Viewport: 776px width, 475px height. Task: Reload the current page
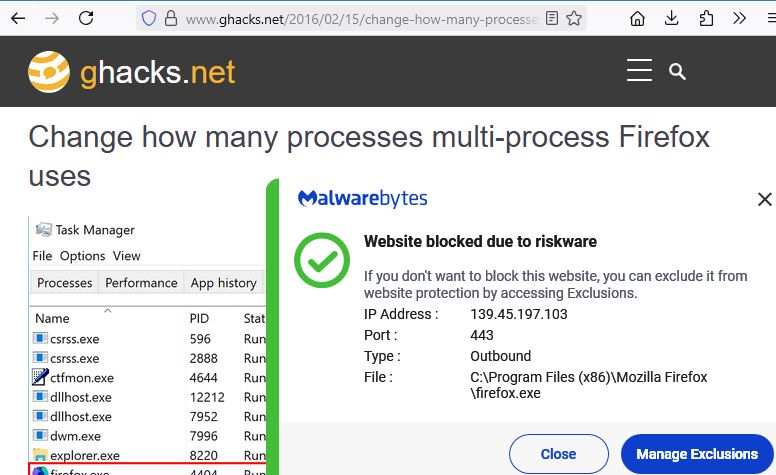tap(86, 18)
